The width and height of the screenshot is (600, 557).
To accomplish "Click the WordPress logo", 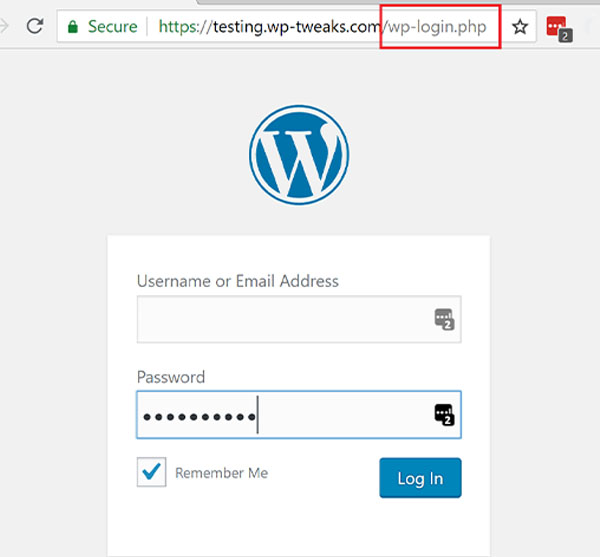I will click(x=299, y=155).
